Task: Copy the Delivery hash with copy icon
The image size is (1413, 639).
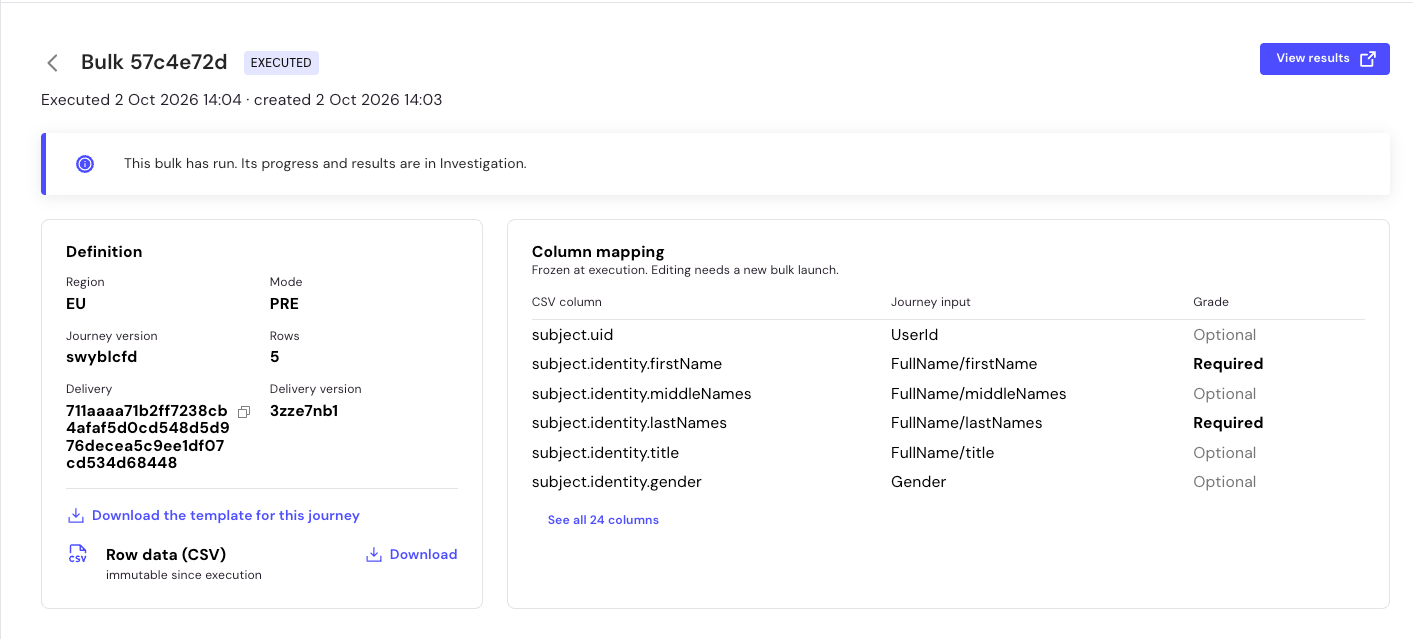Action: (244, 412)
